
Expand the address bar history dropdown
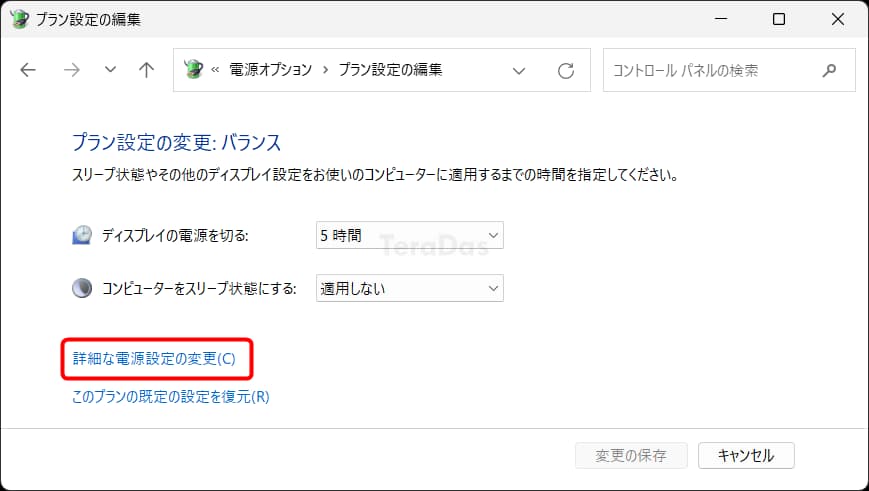(519, 71)
